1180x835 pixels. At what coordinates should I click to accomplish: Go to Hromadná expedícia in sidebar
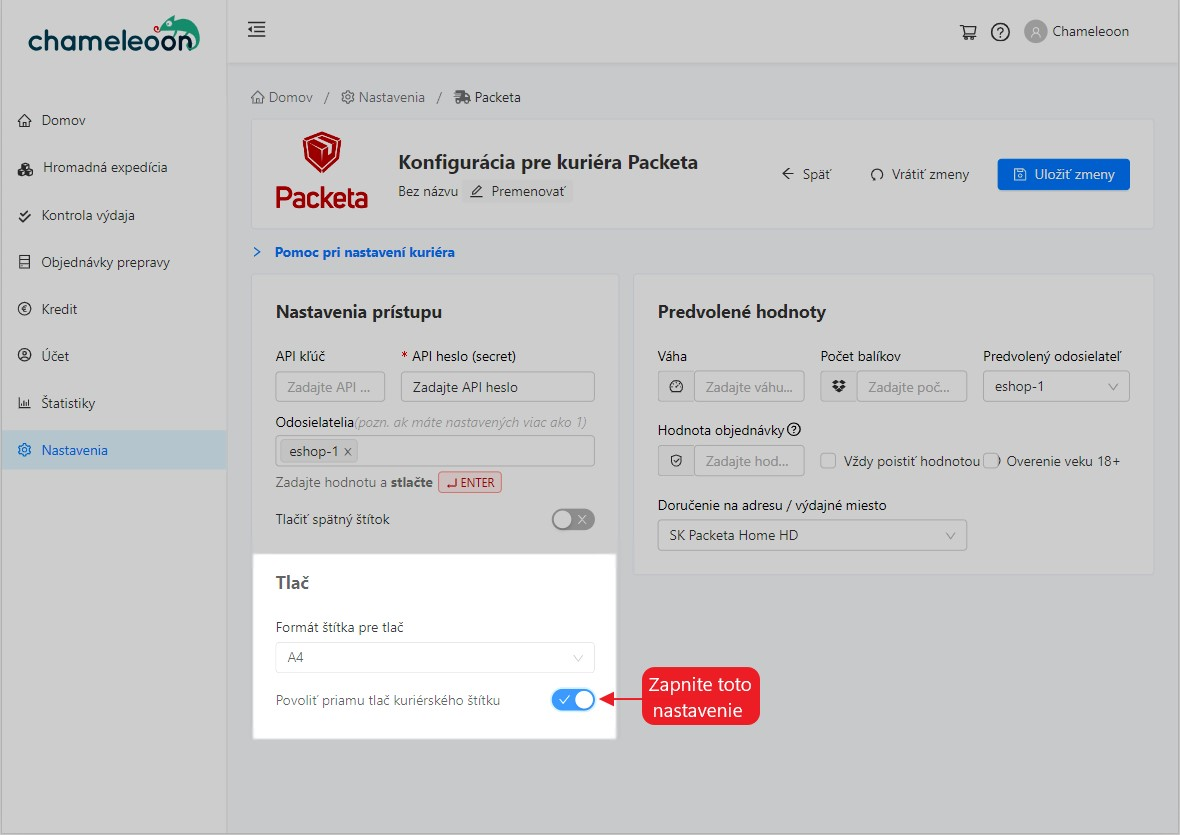pyautogui.click(x=104, y=167)
